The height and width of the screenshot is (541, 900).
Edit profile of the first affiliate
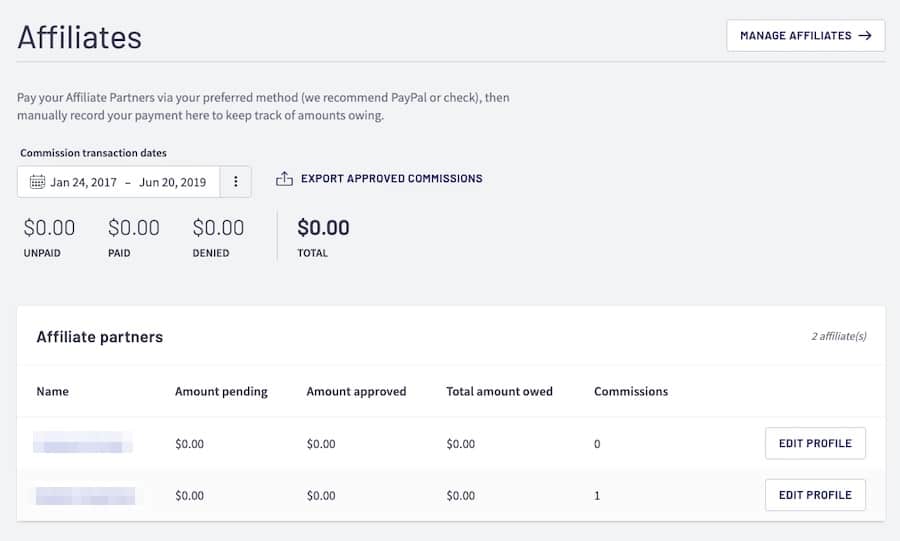(x=815, y=443)
